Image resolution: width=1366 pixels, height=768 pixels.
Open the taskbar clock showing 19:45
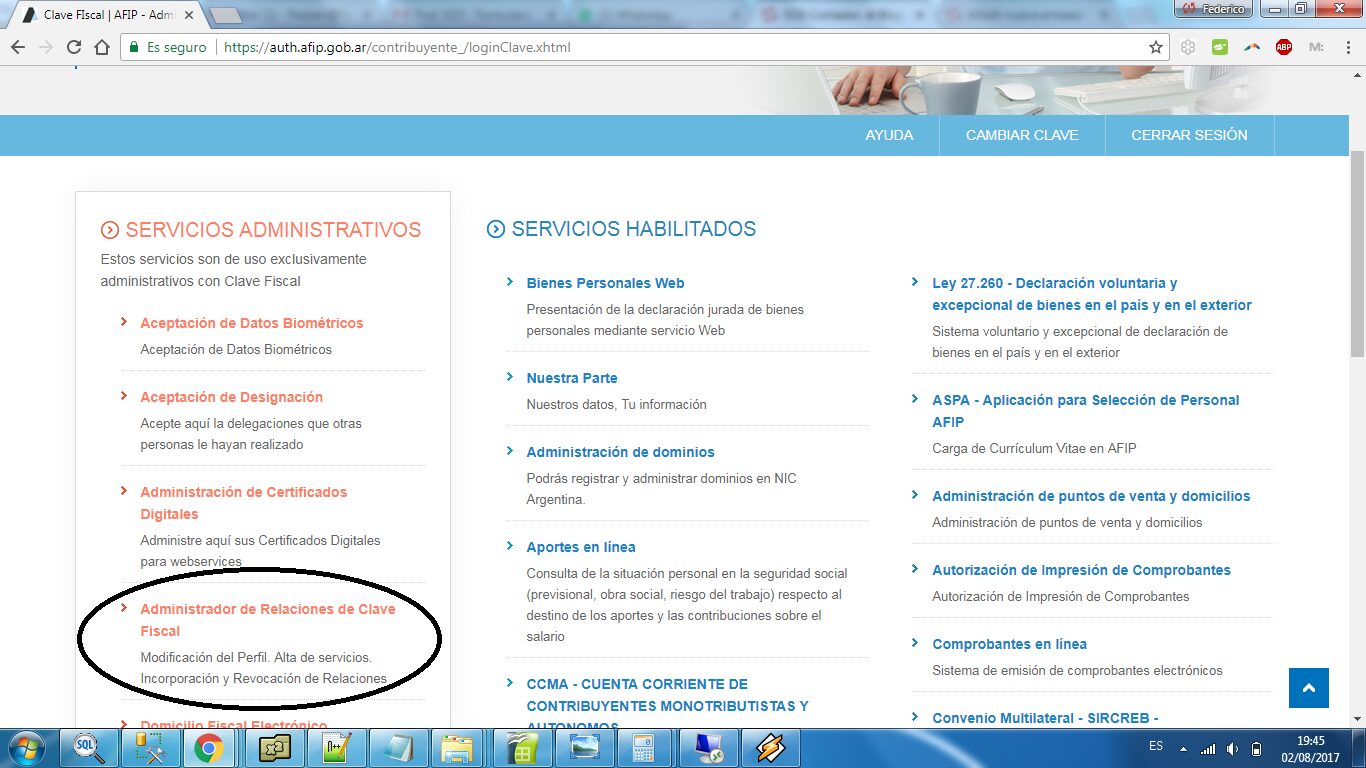pyautogui.click(x=1311, y=748)
